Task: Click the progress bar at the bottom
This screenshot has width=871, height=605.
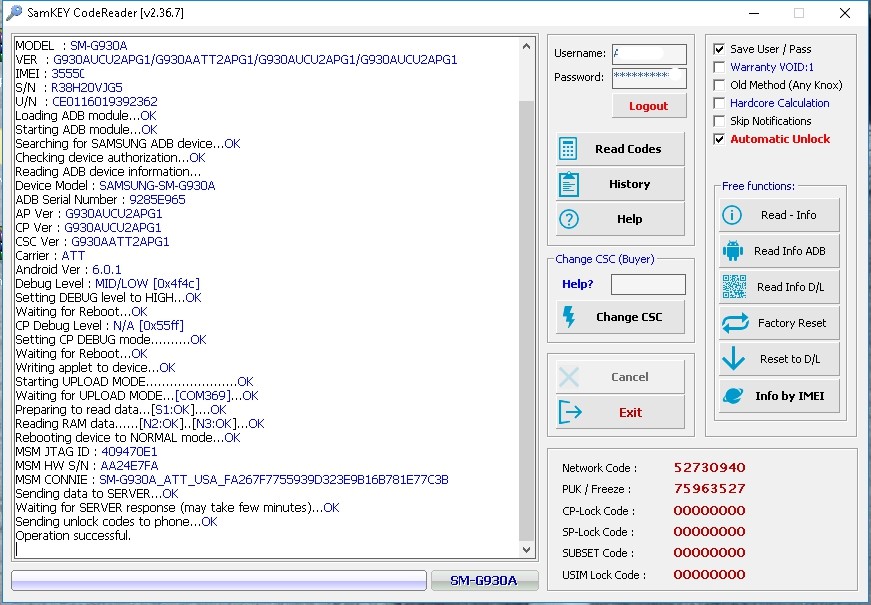Action: click(x=219, y=581)
